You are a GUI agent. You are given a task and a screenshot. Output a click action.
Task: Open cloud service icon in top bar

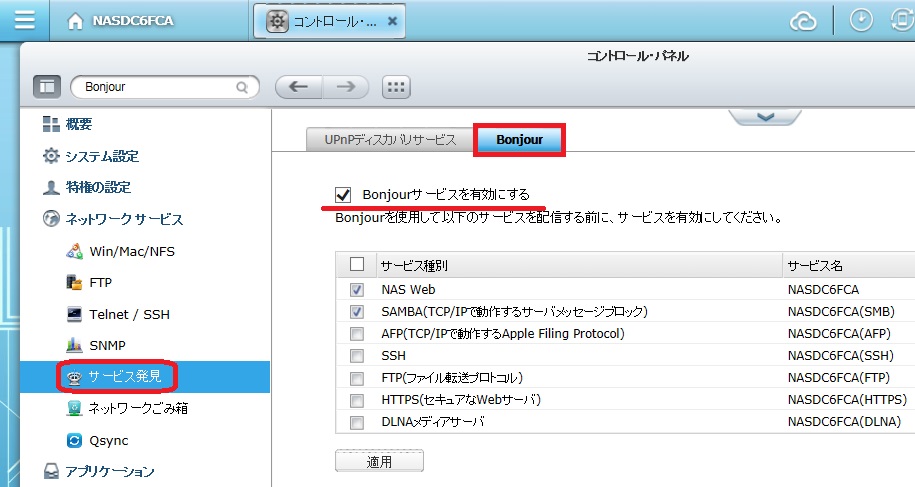[803, 22]
